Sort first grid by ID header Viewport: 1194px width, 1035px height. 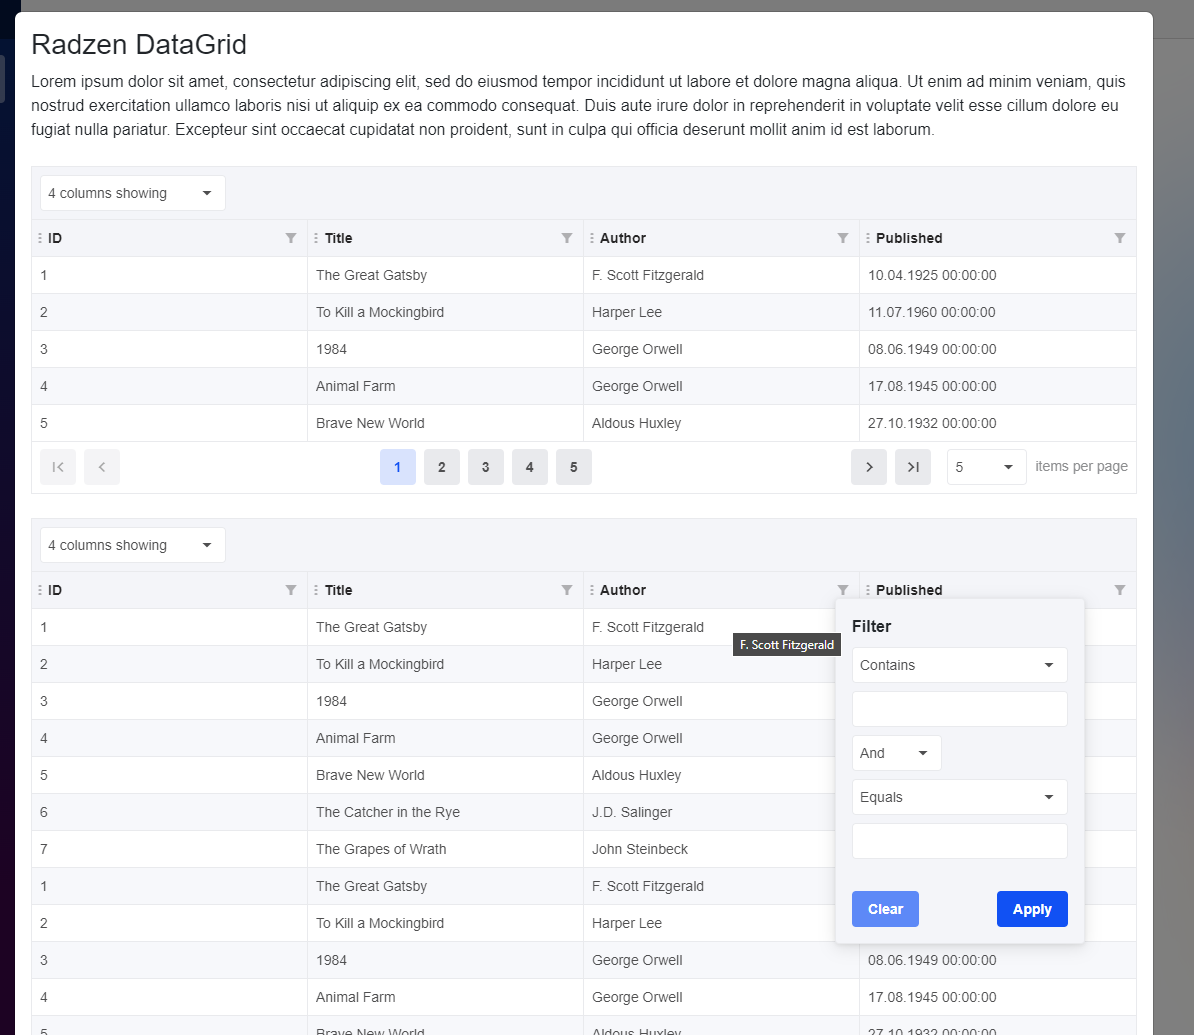55,238
